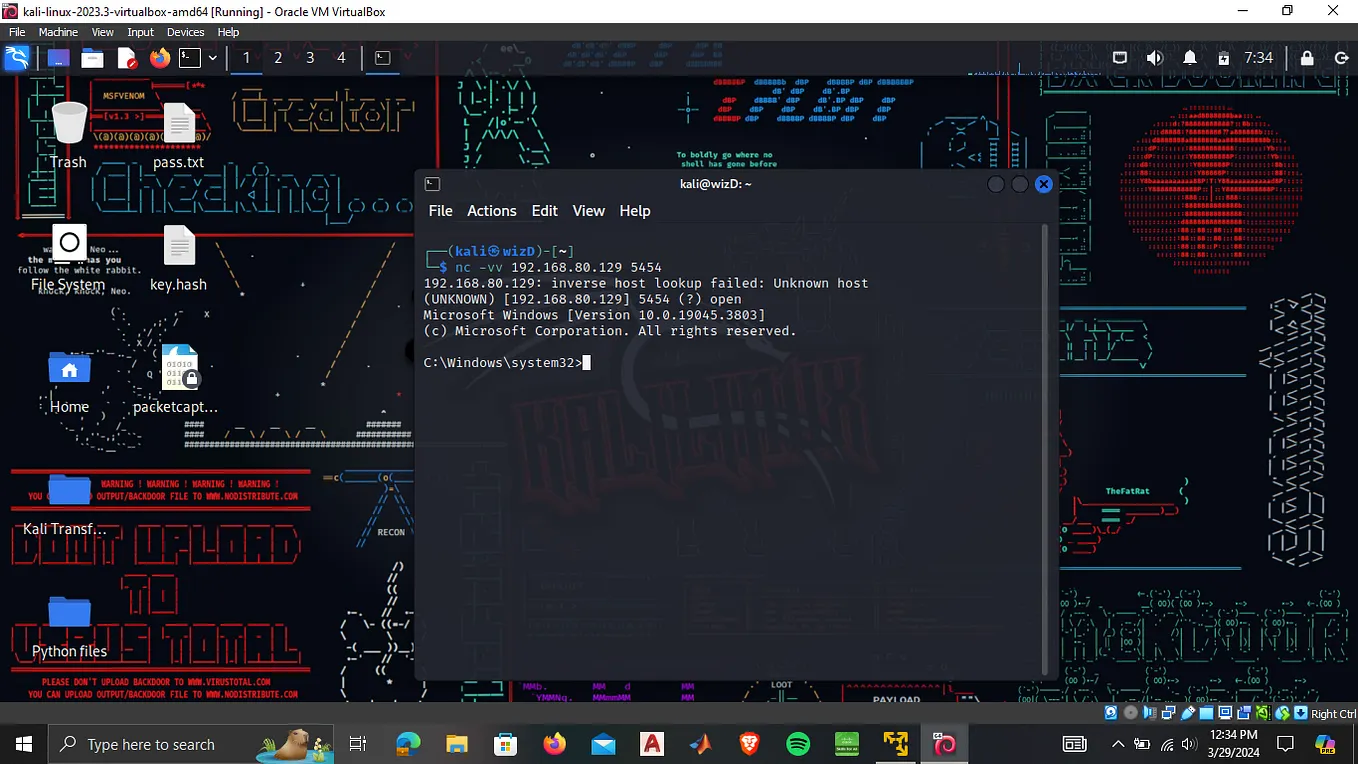The image size is (1358, 764).
Task: Open the Devices menu in VirtualBox
Action: 185,31
